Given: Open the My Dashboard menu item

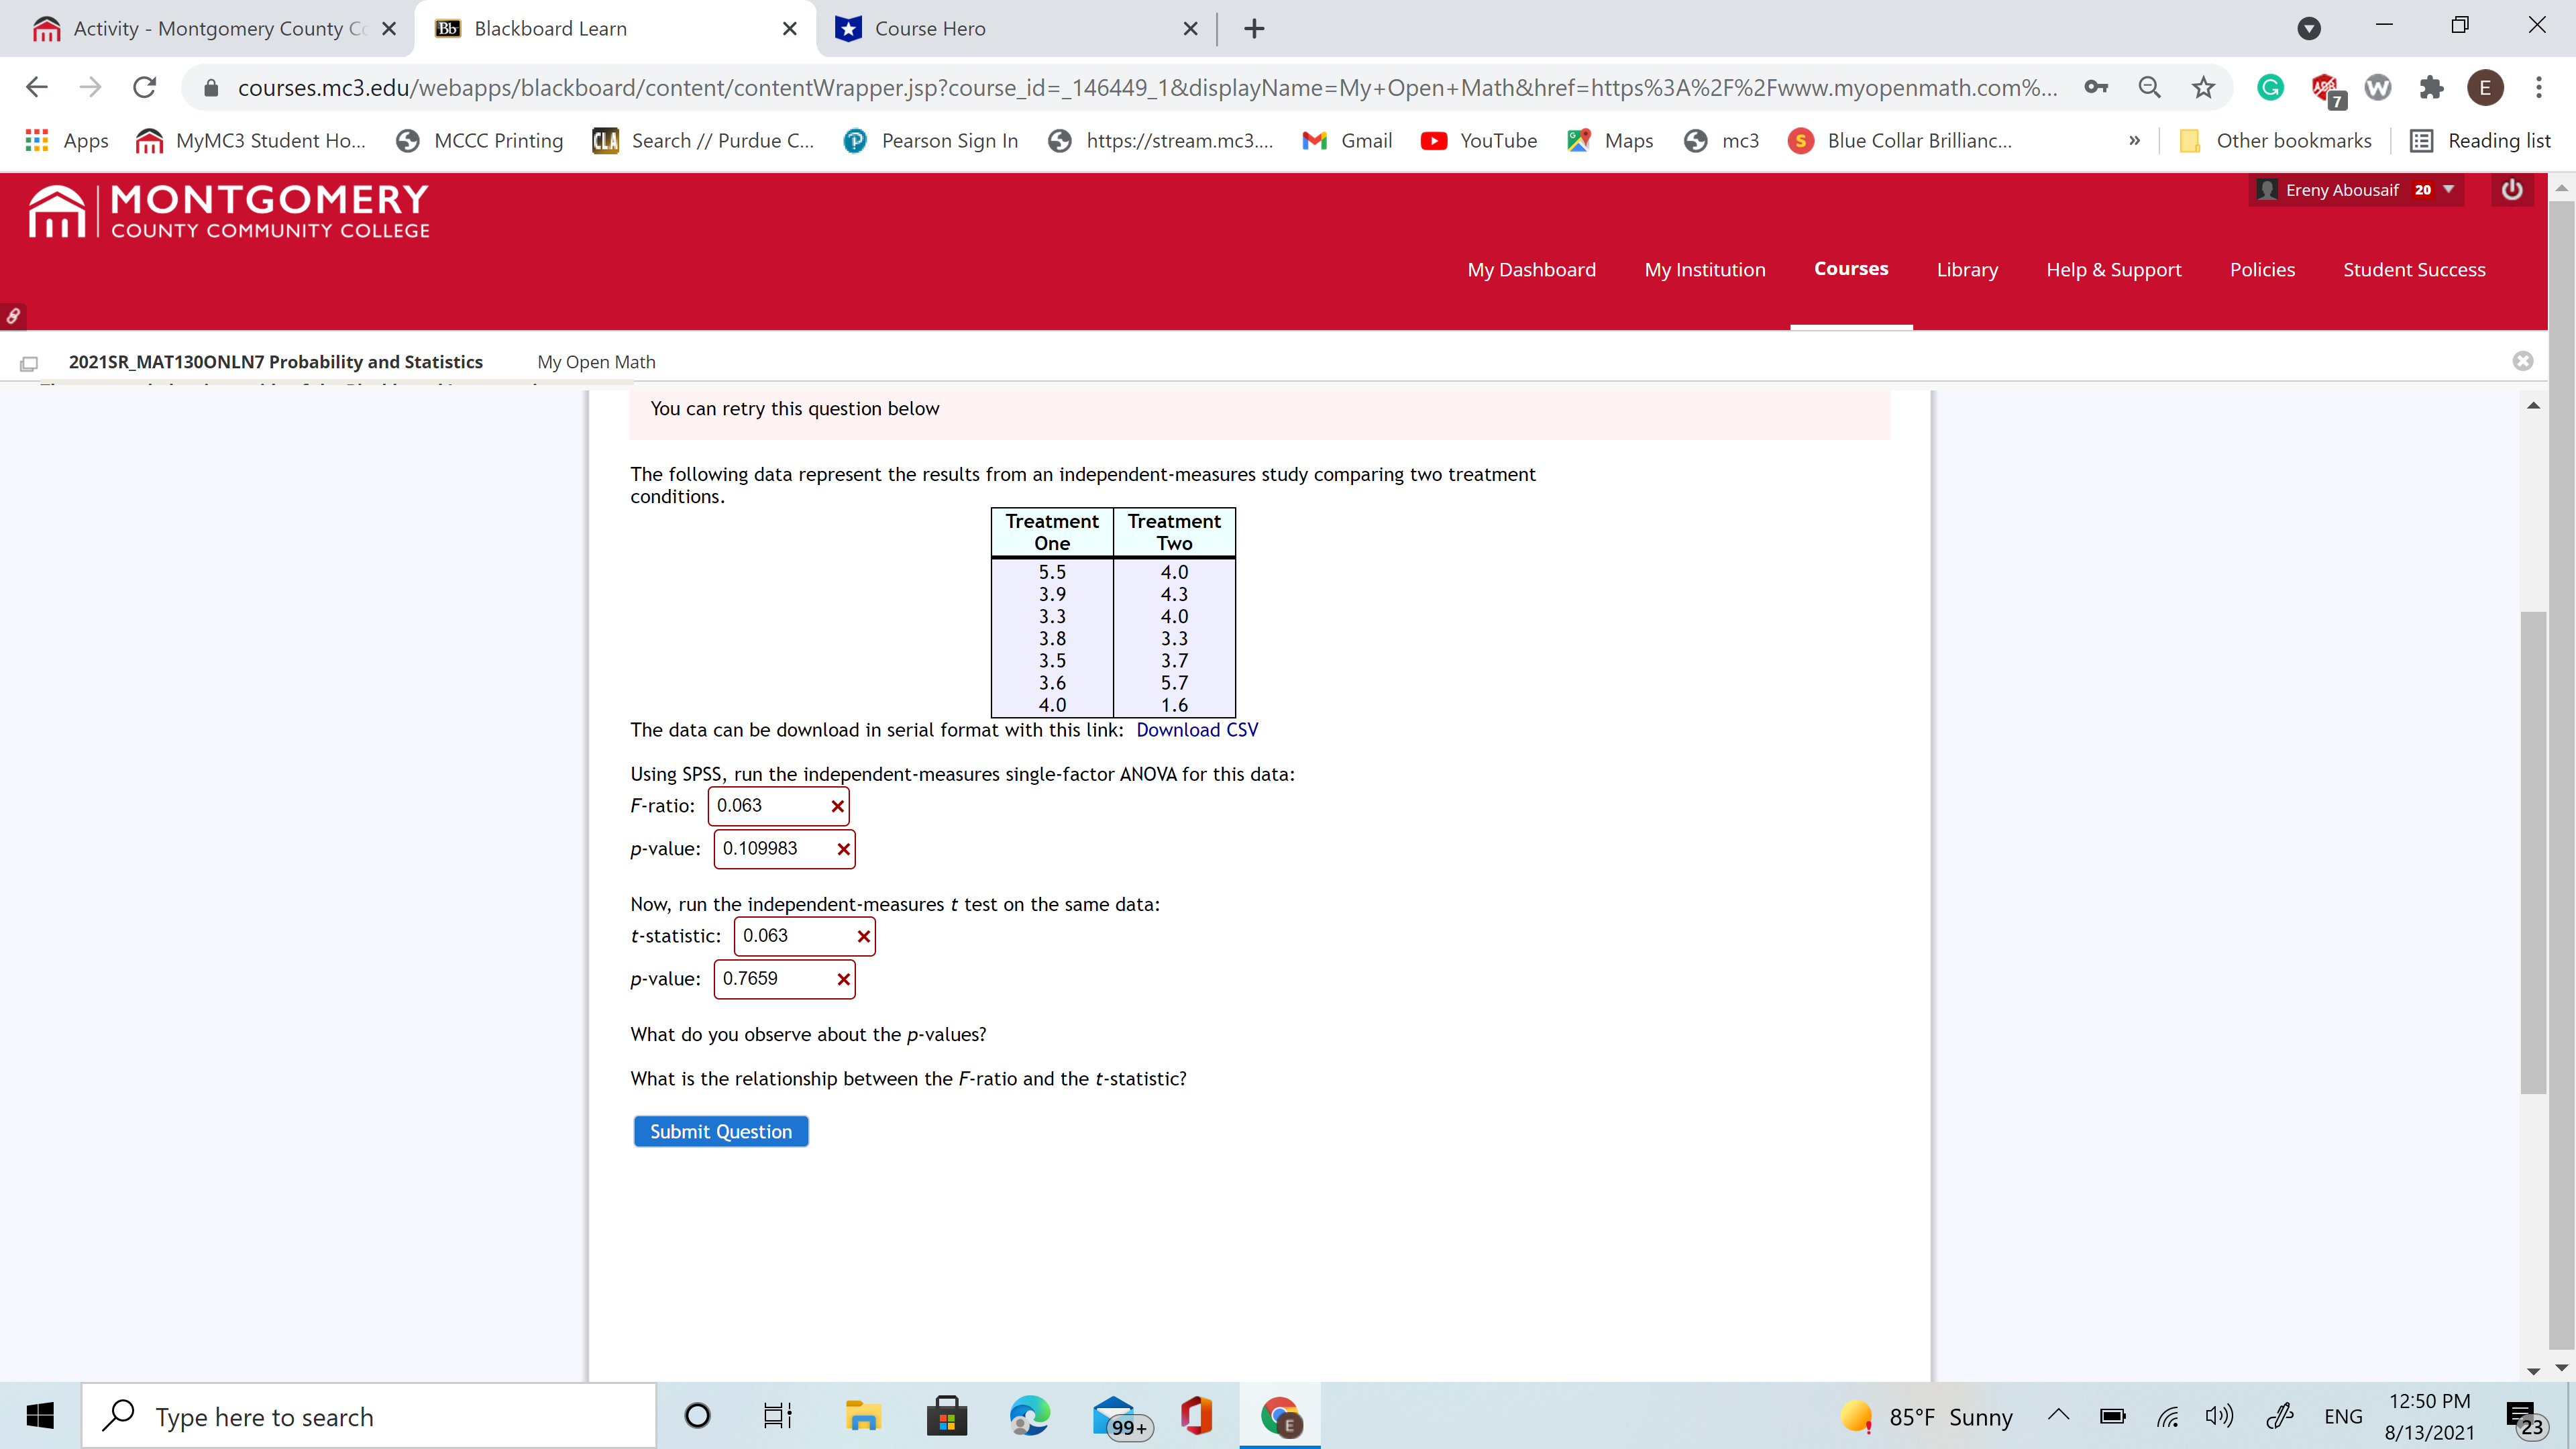Looking at the screenshot, I should click(x=1531, y=270).
